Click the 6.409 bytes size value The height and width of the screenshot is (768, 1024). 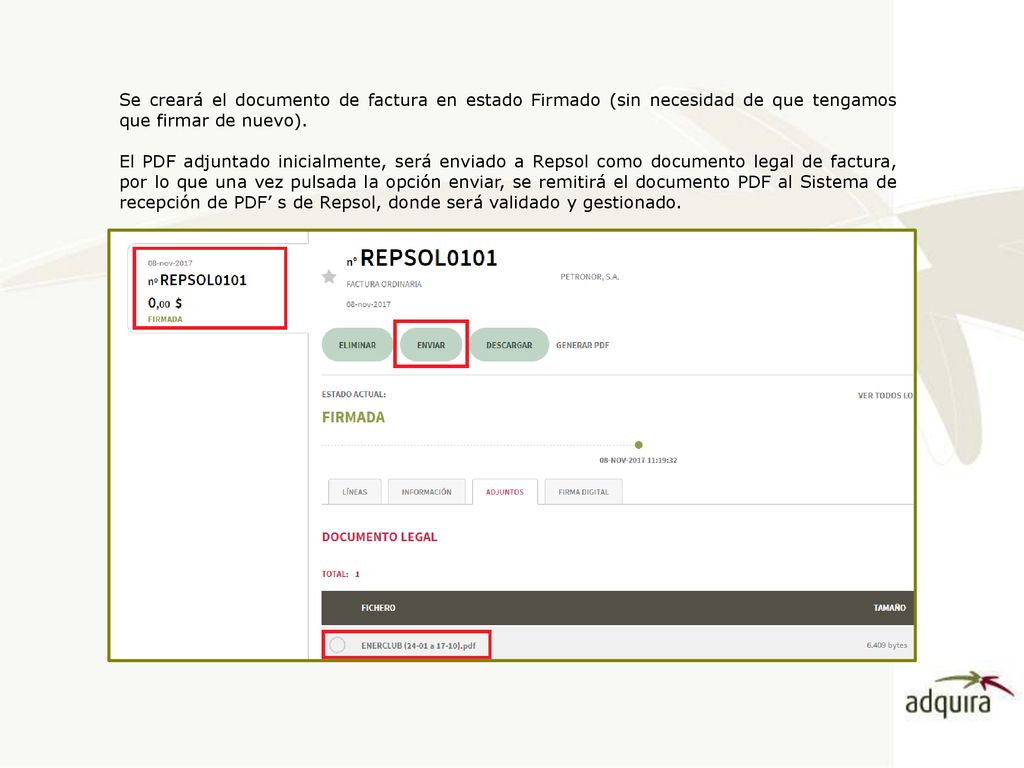click(887, 645)
